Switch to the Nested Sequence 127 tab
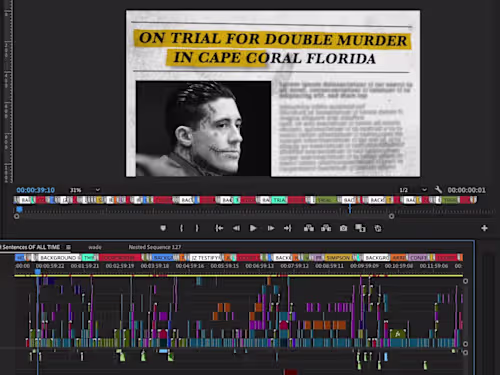 (155, 247)
